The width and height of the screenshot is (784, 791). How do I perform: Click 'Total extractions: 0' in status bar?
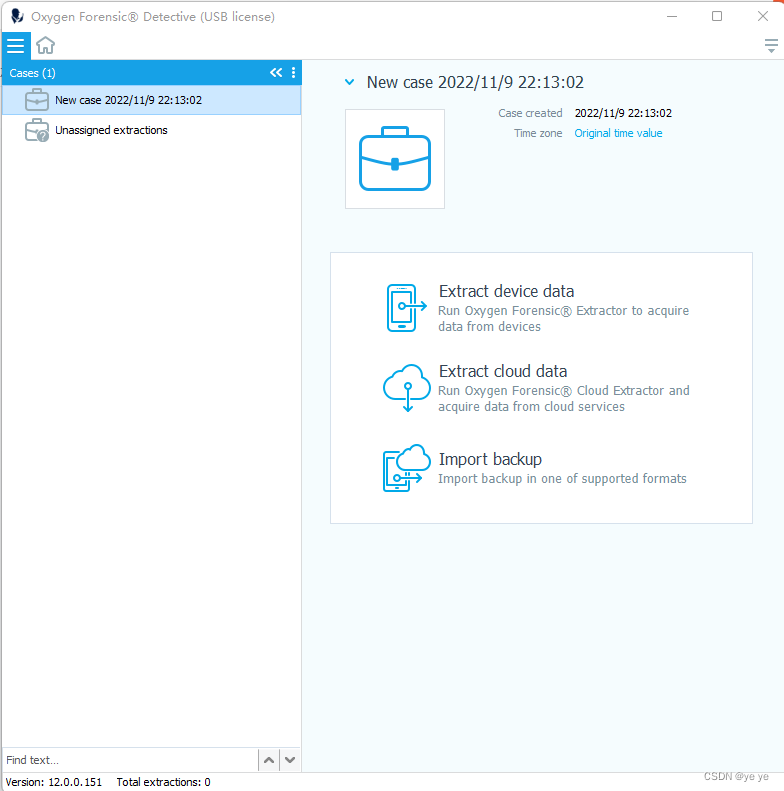click(x=163, y=782)
